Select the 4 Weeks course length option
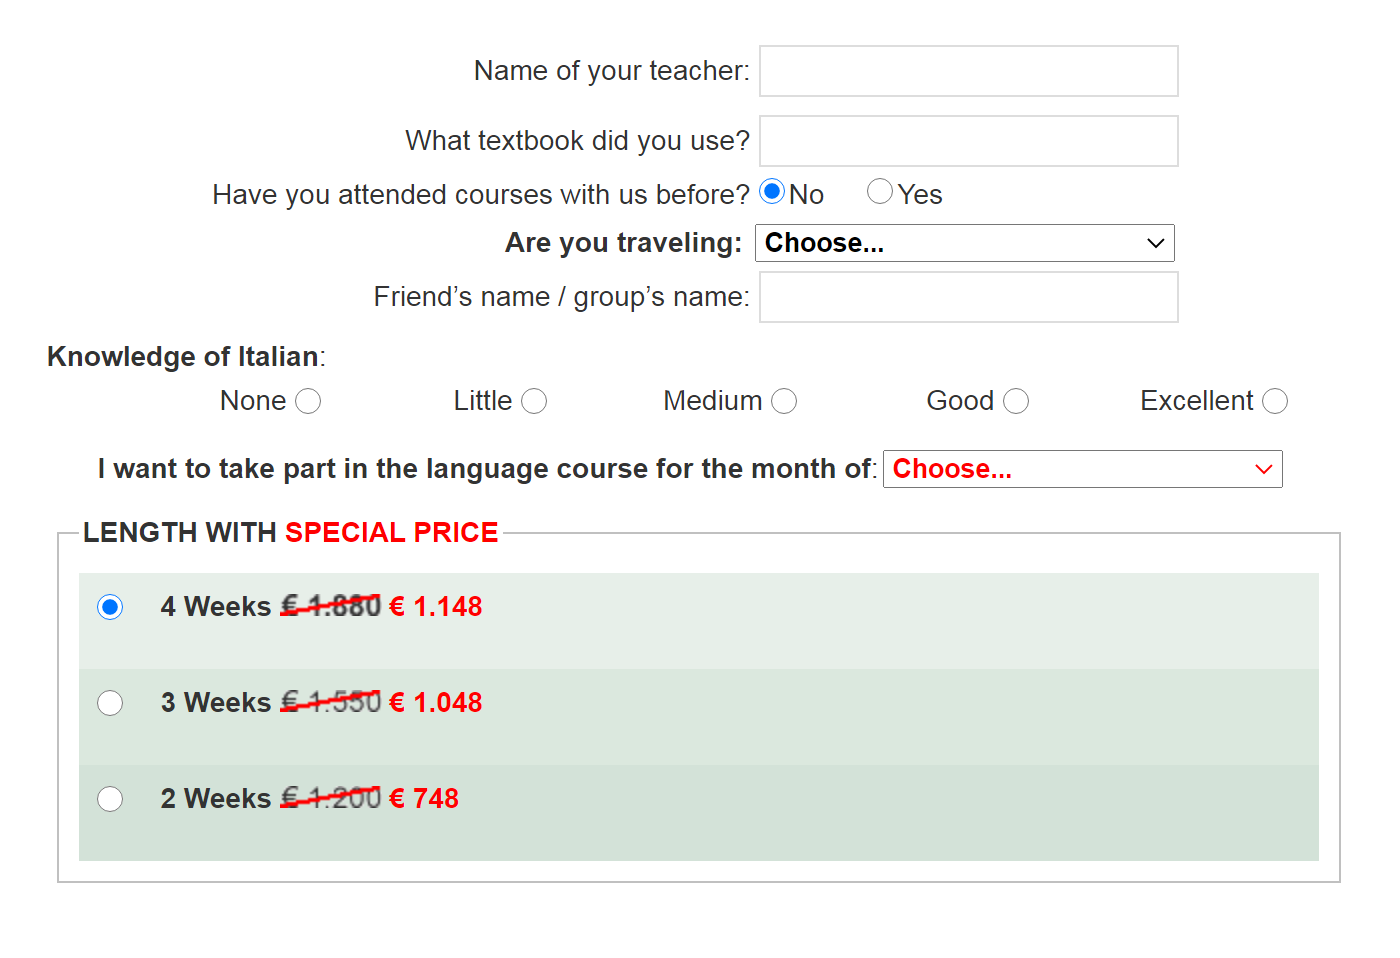This screenshot has width=1400, height=958. click(x=110, y=607)
